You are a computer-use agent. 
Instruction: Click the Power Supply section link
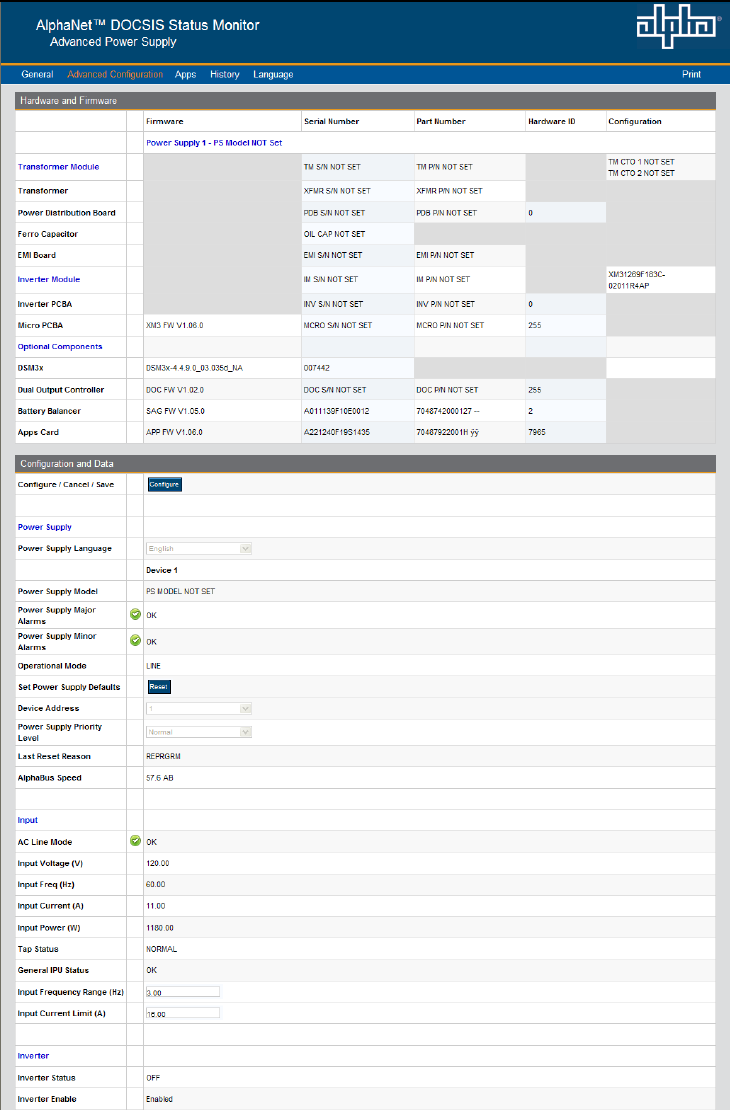[x=45, y=527]
